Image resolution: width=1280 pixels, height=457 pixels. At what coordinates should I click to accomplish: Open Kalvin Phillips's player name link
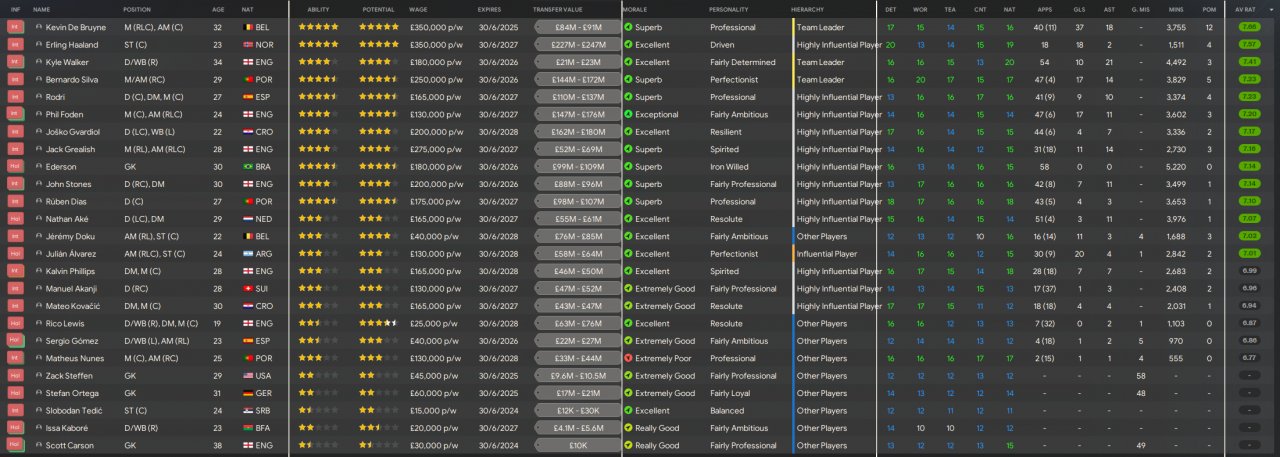coord(71,271)
